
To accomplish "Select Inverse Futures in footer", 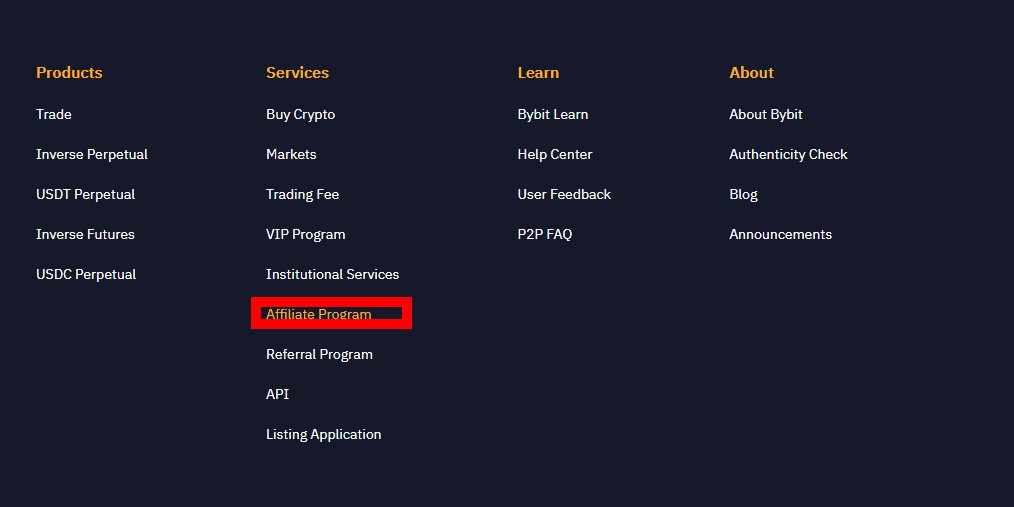I will pos(85,235).
